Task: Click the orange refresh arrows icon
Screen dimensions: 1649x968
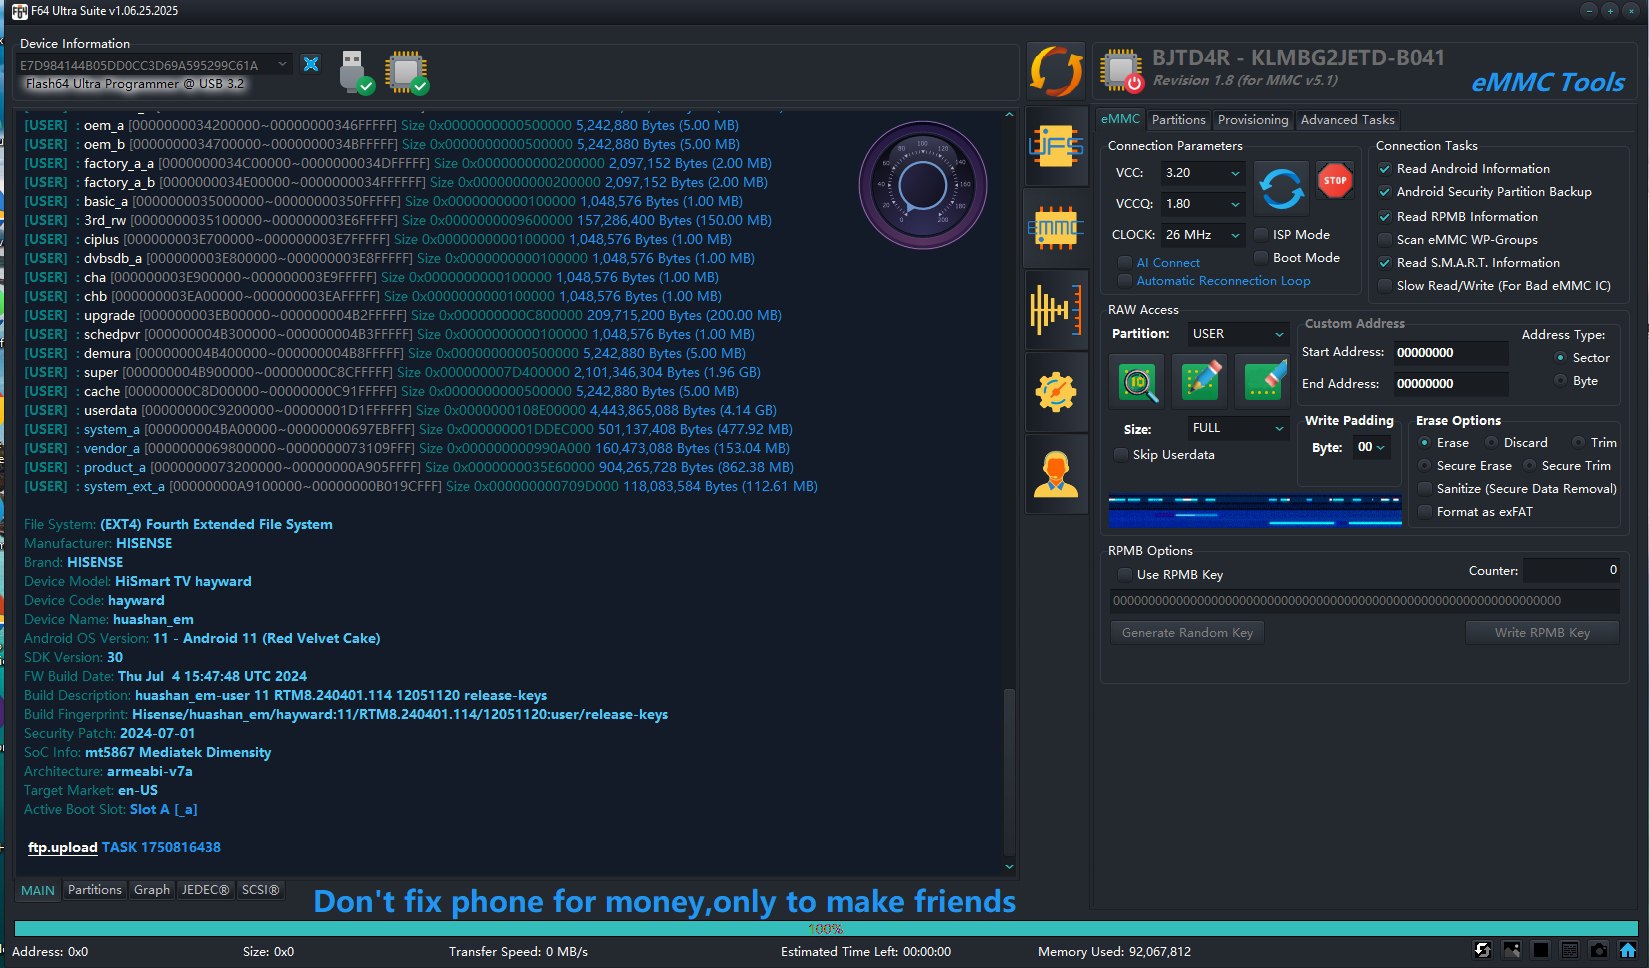Action: (1056, 72)
